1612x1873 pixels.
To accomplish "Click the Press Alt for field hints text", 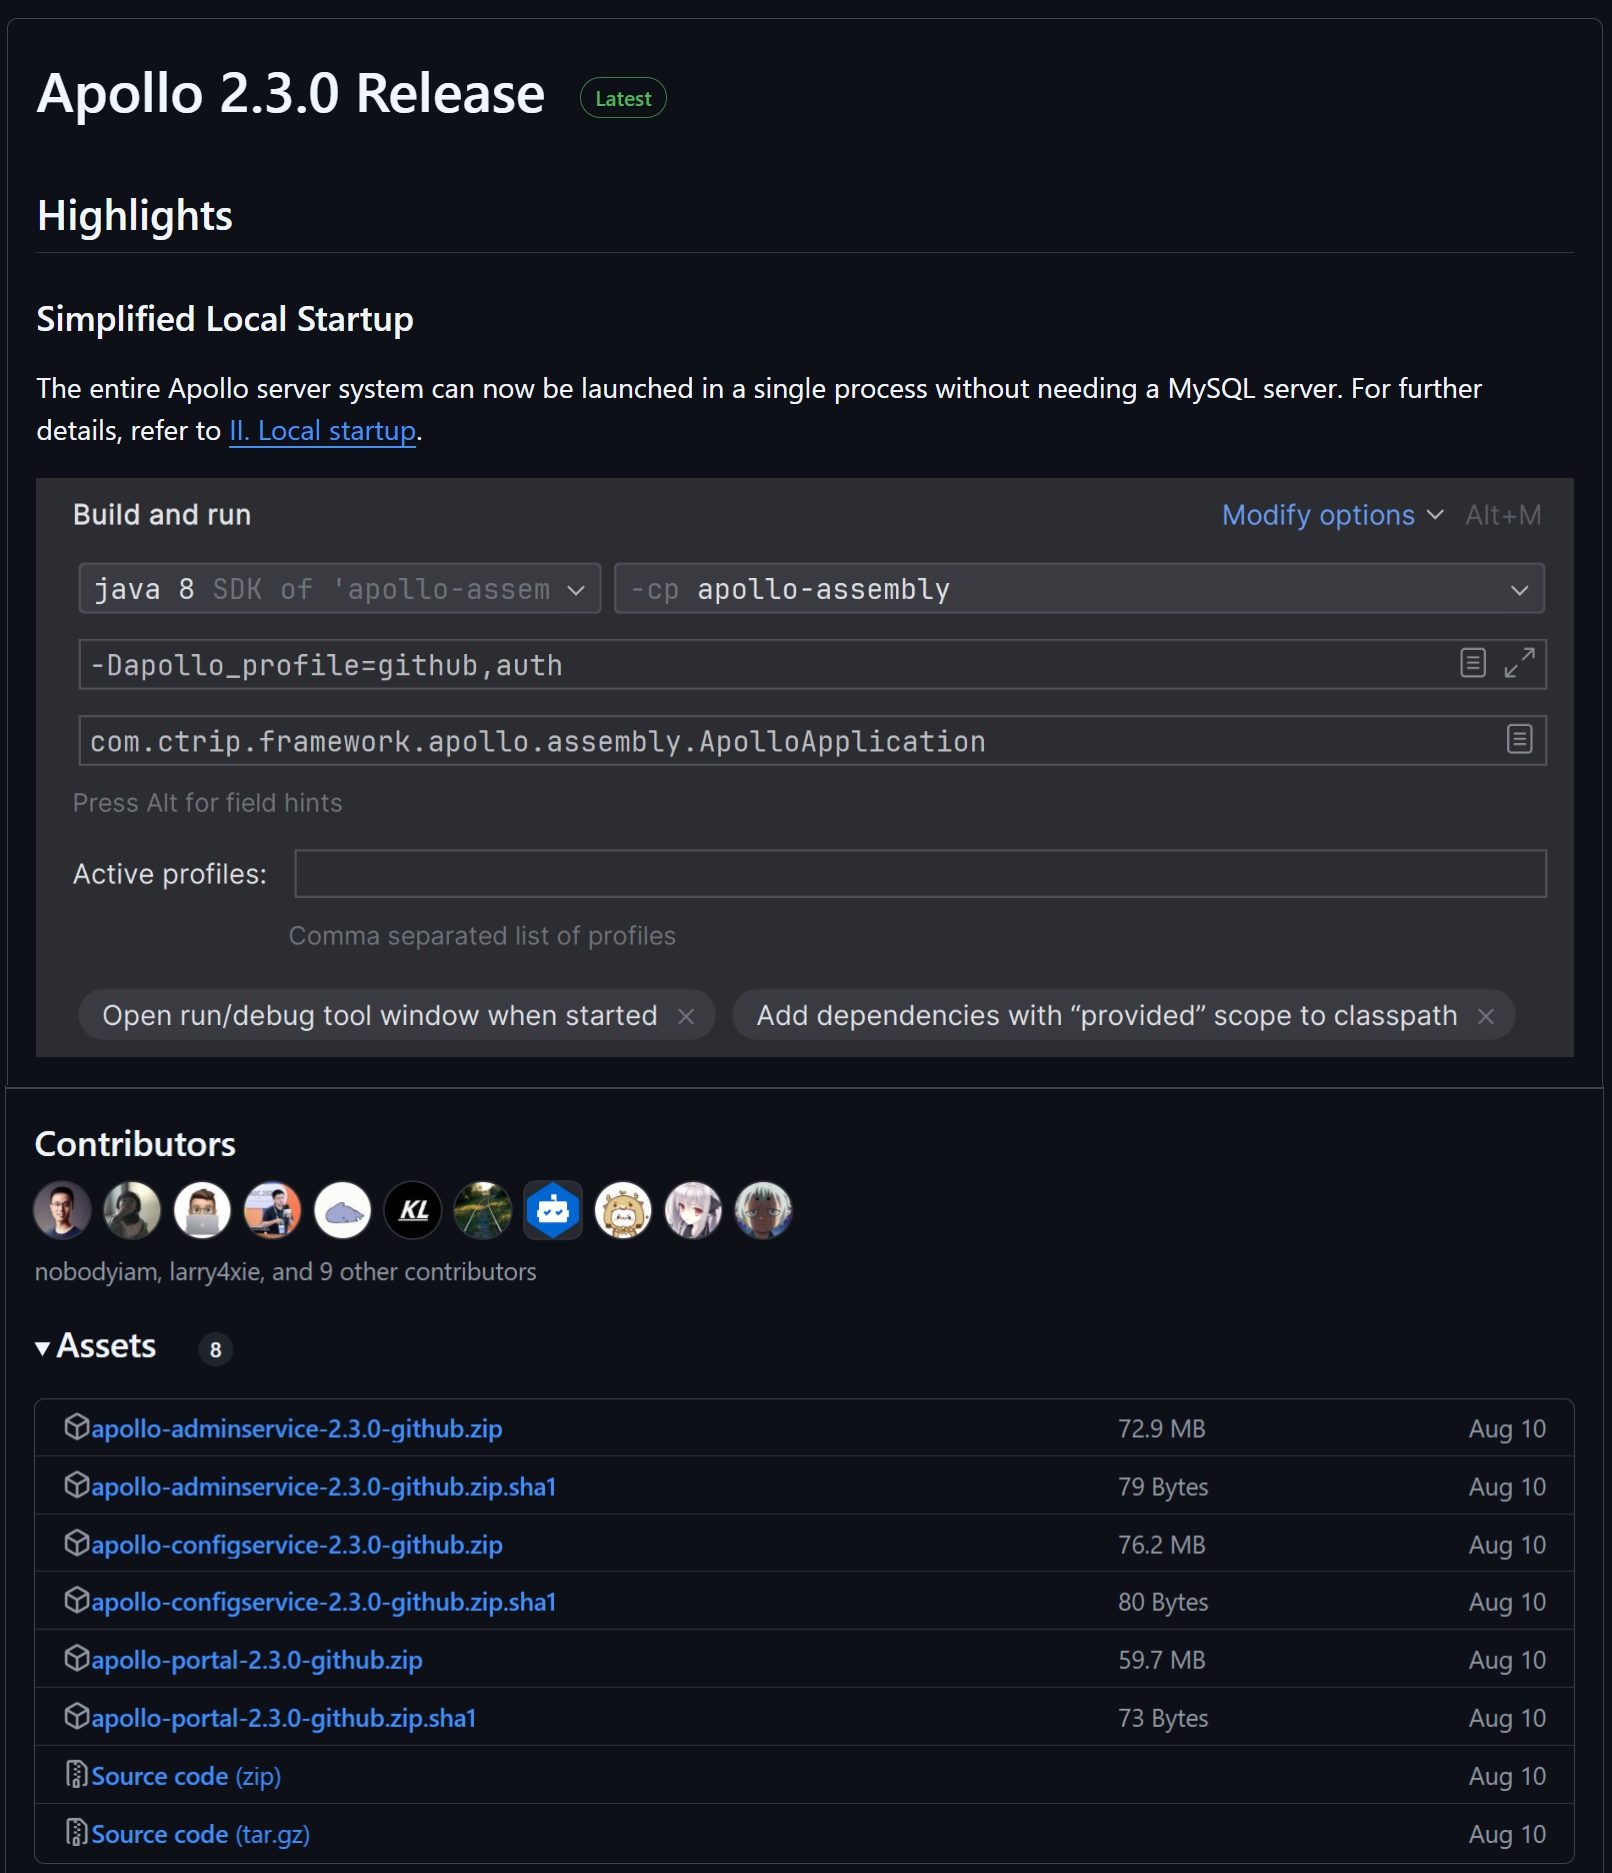I will (207, 803).
